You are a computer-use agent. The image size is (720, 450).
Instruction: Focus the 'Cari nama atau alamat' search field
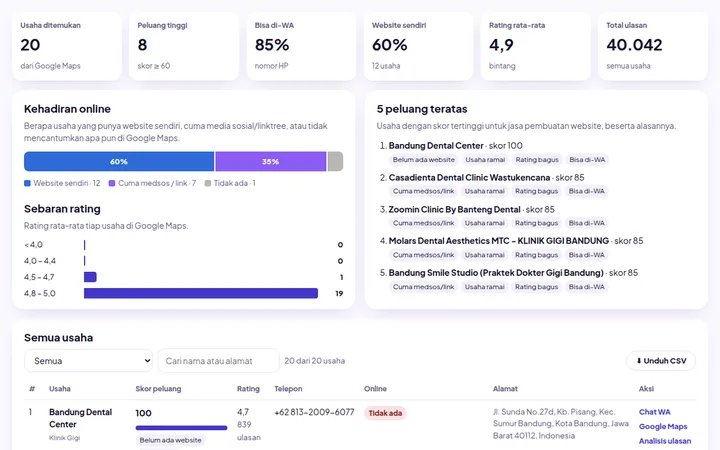point(219,361)
